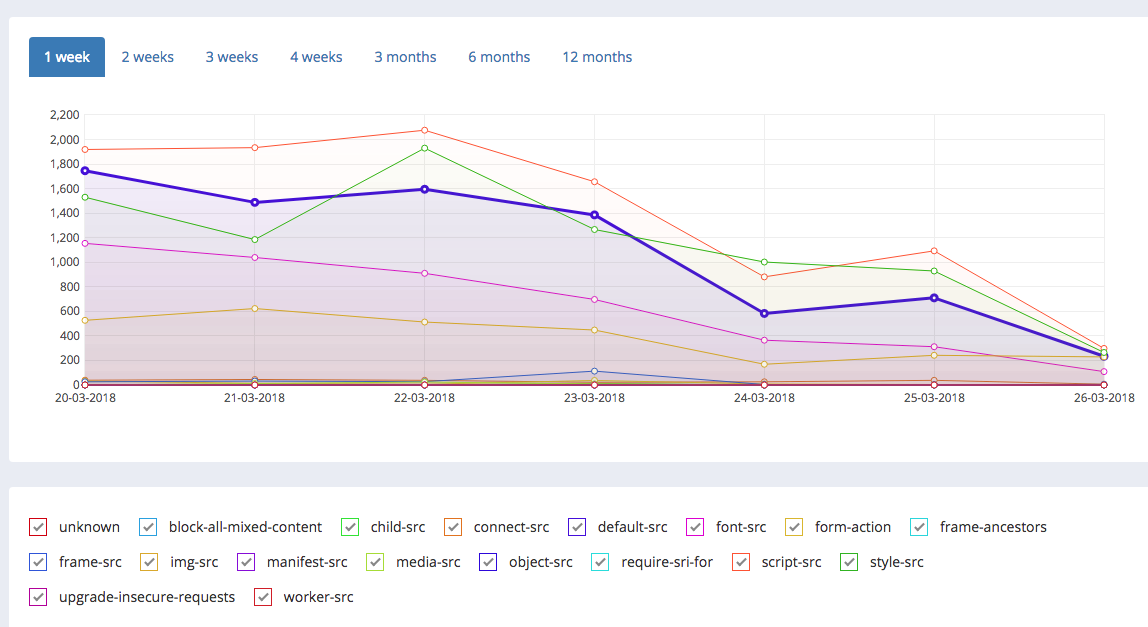The width and height of the screenshot is (1148, 627).
Task: Uncheck the style-src checkbox
Action: [x=849, y=562]
